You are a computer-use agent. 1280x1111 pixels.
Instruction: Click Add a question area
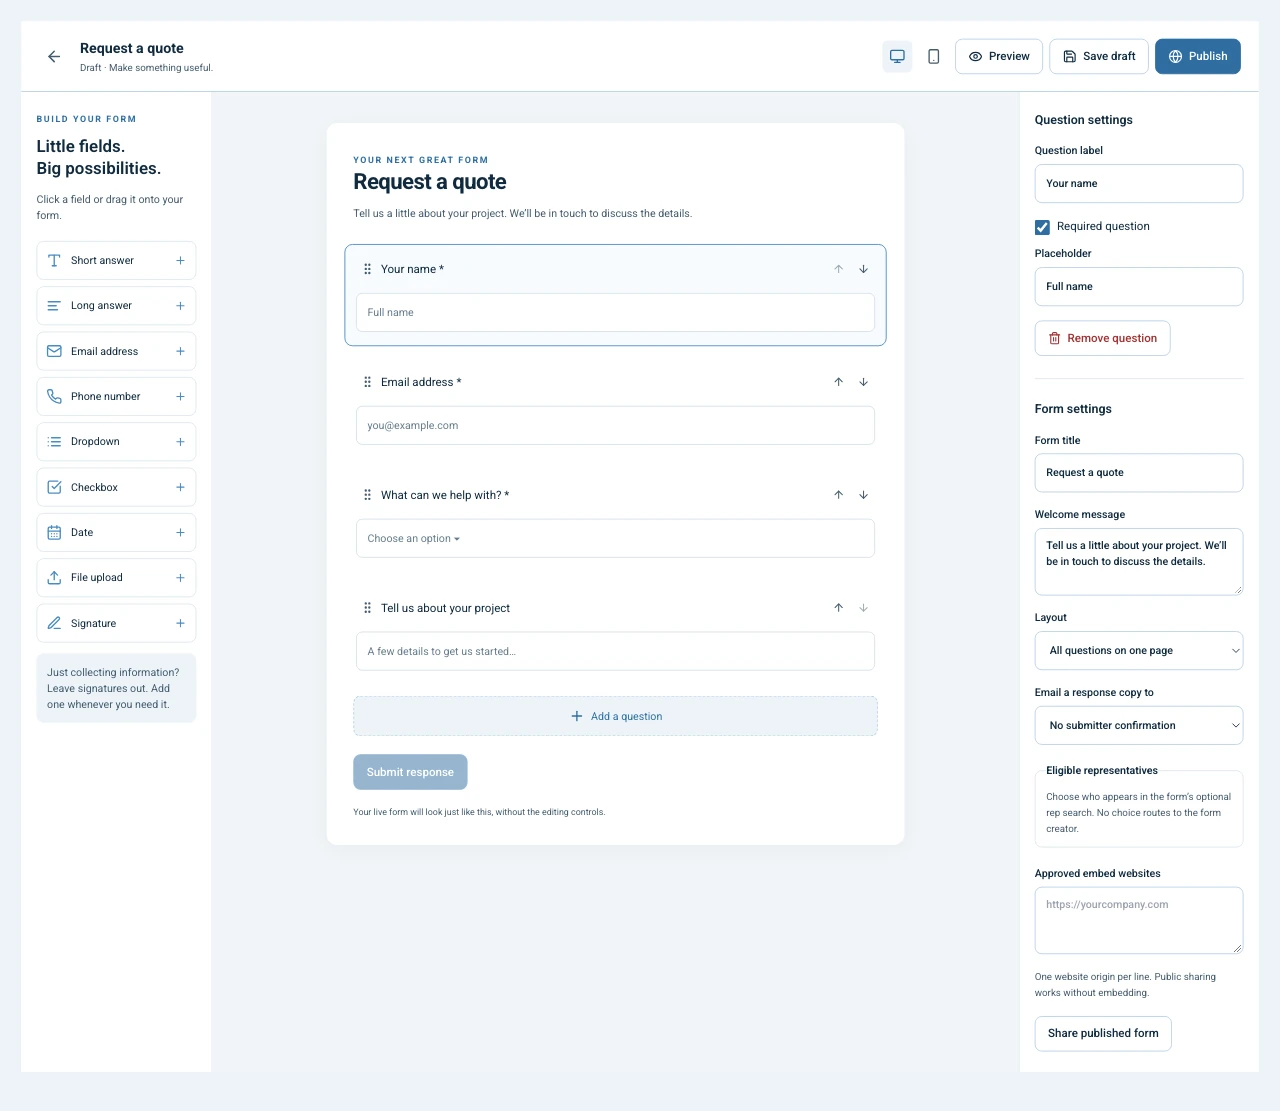615,717
